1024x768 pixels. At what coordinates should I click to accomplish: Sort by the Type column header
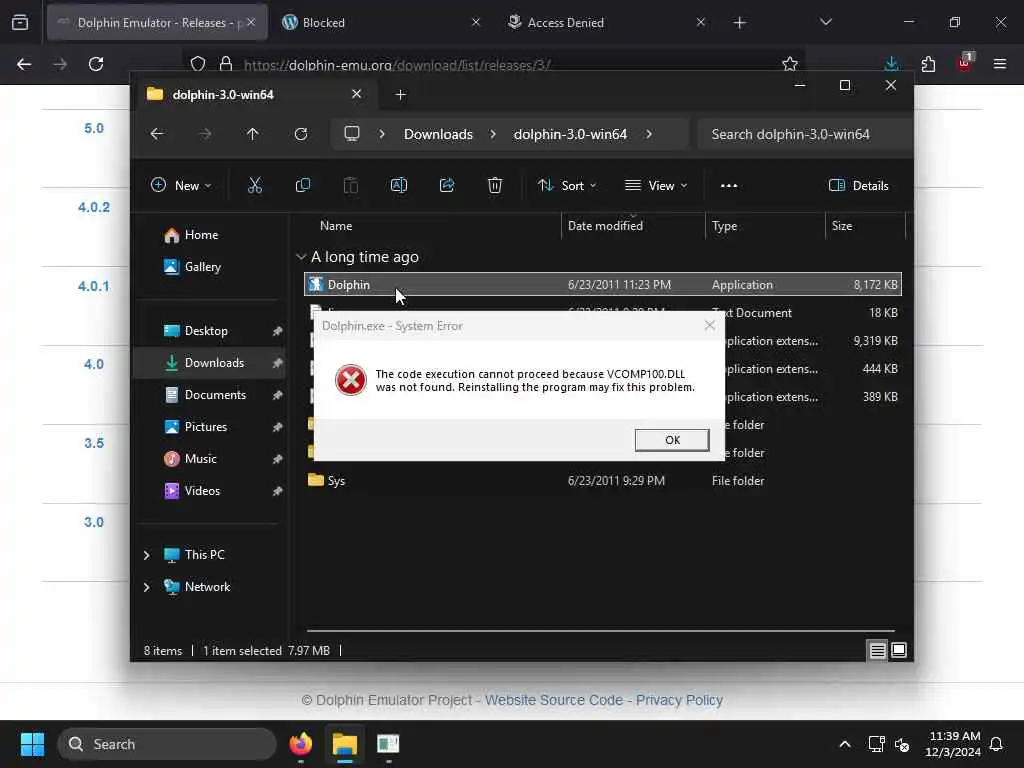click(765, 226)
